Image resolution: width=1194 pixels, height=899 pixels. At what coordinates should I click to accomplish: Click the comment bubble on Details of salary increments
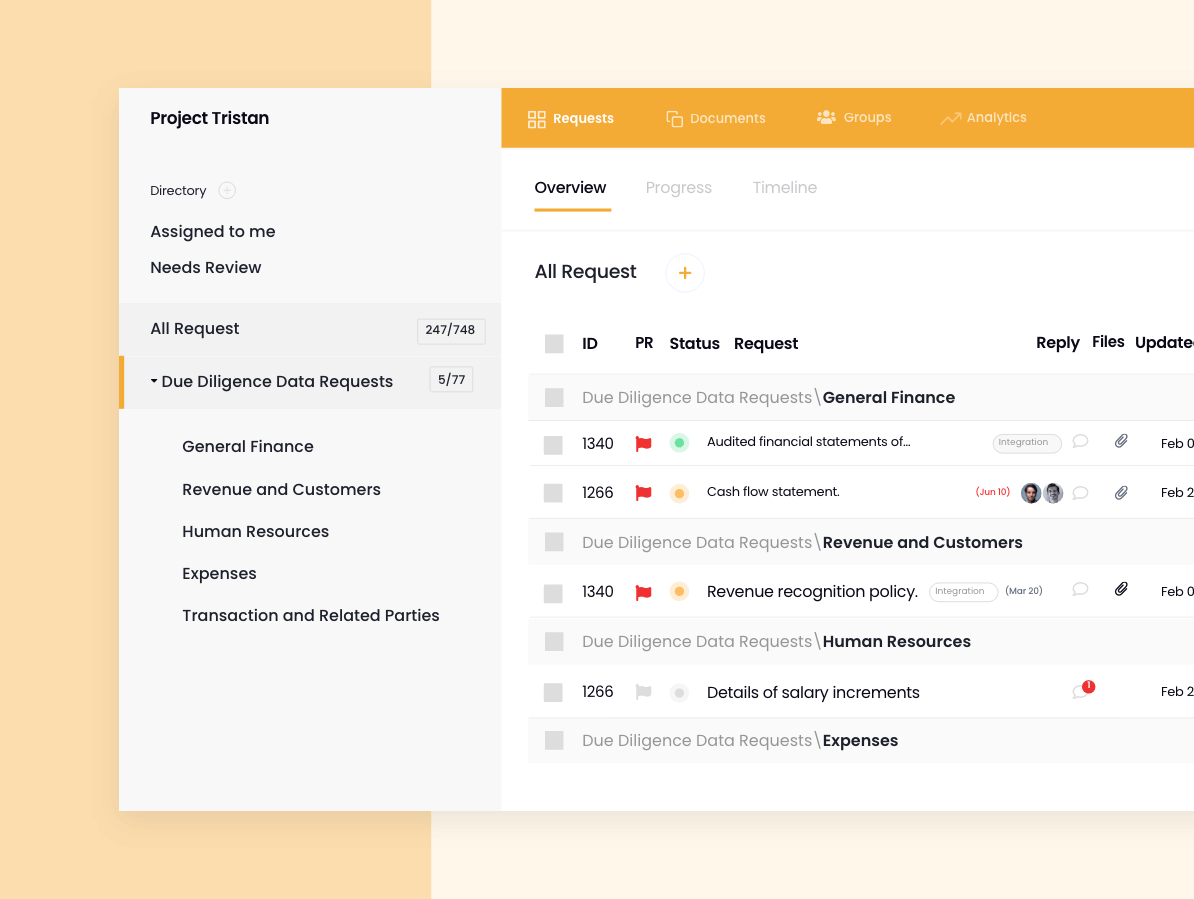1080,691
